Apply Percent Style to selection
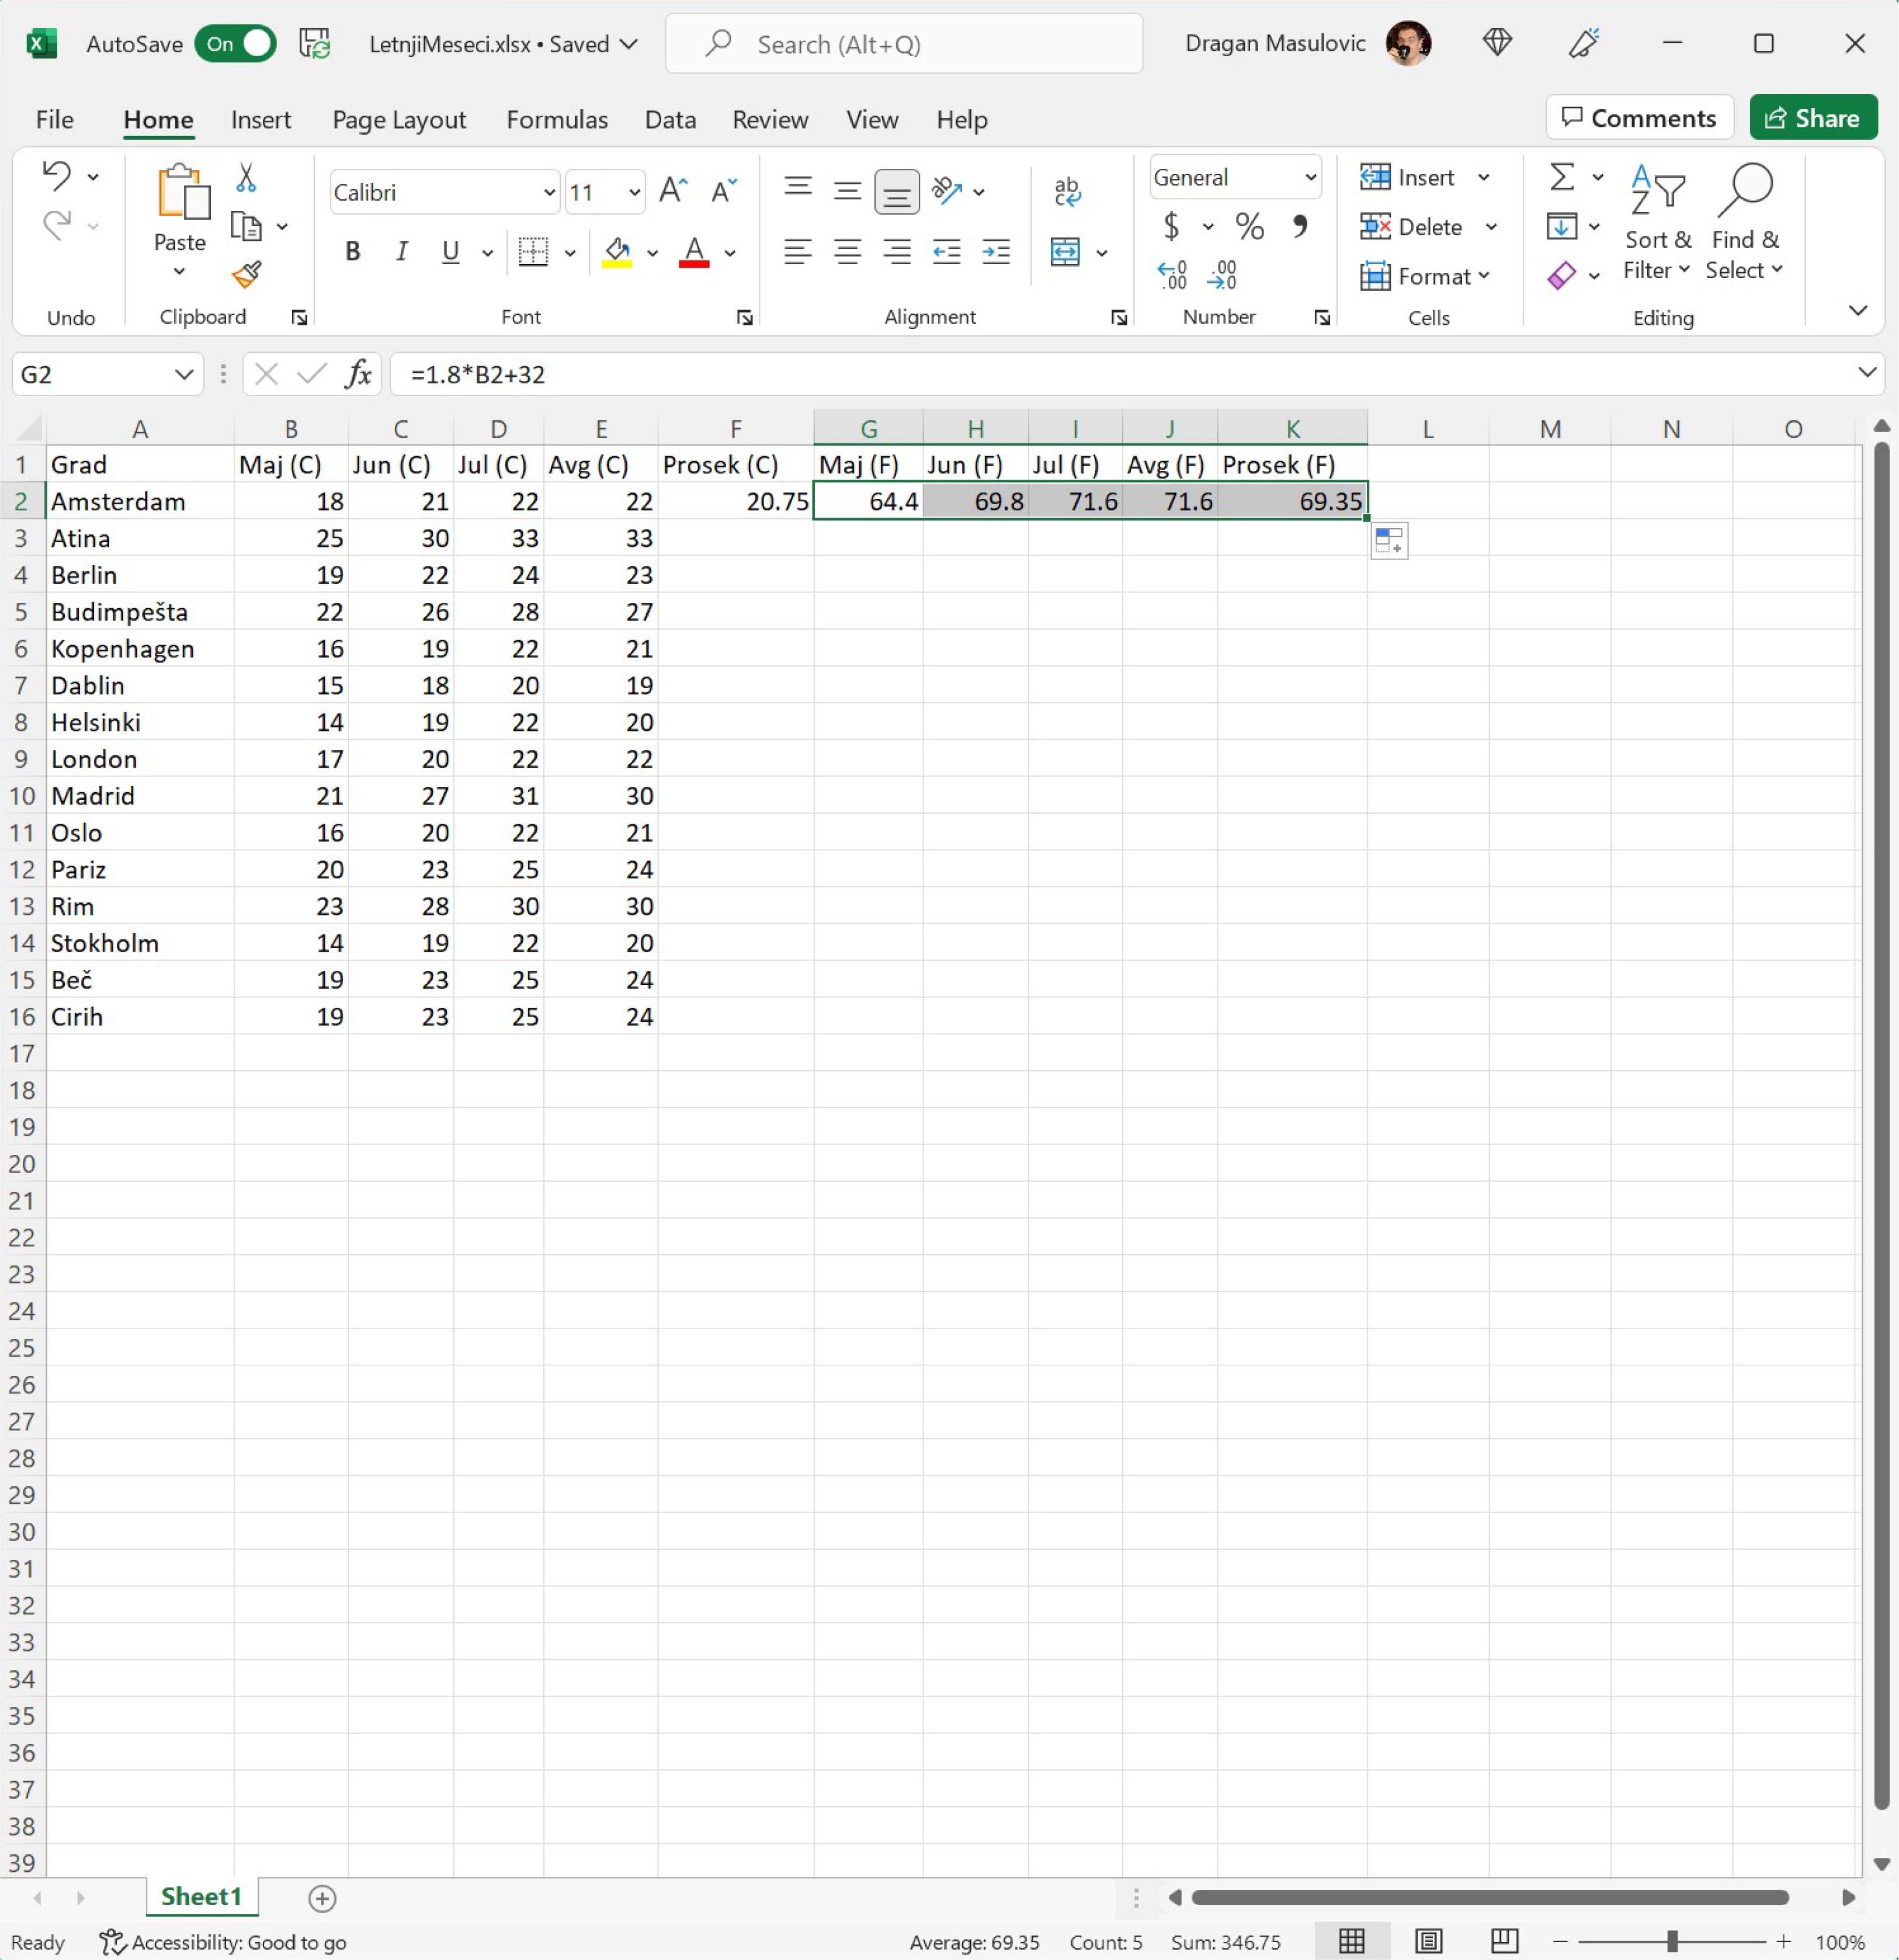 (1249, 227)
